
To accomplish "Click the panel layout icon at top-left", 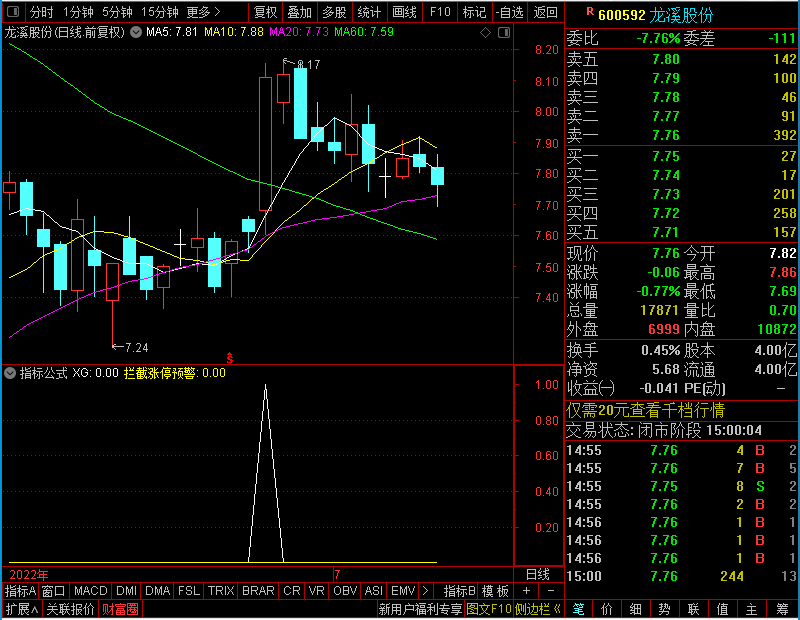I will point(13,11).
